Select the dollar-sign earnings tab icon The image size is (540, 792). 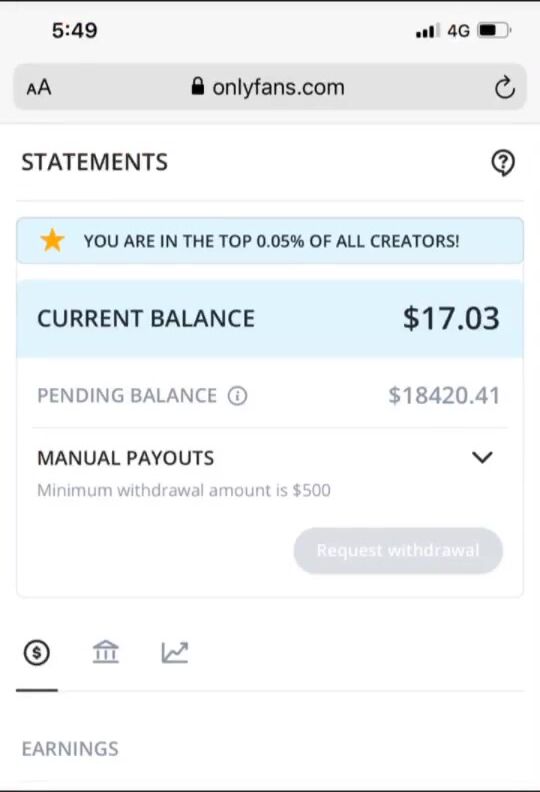tap(37, 653)
